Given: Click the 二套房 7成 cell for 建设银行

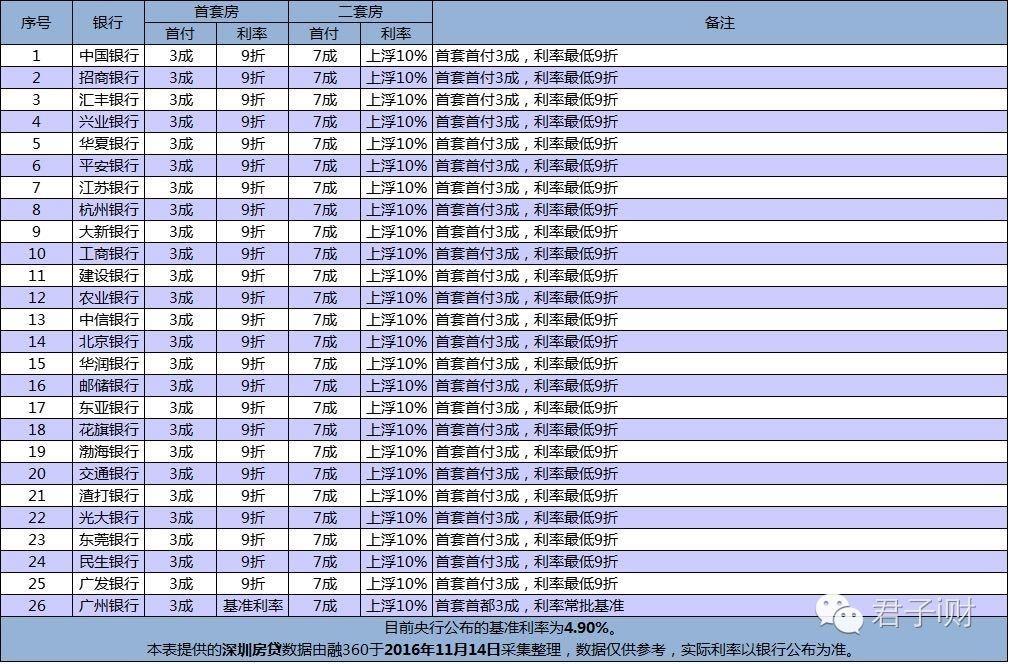Looking at the screenshot, I should (325, 276).
